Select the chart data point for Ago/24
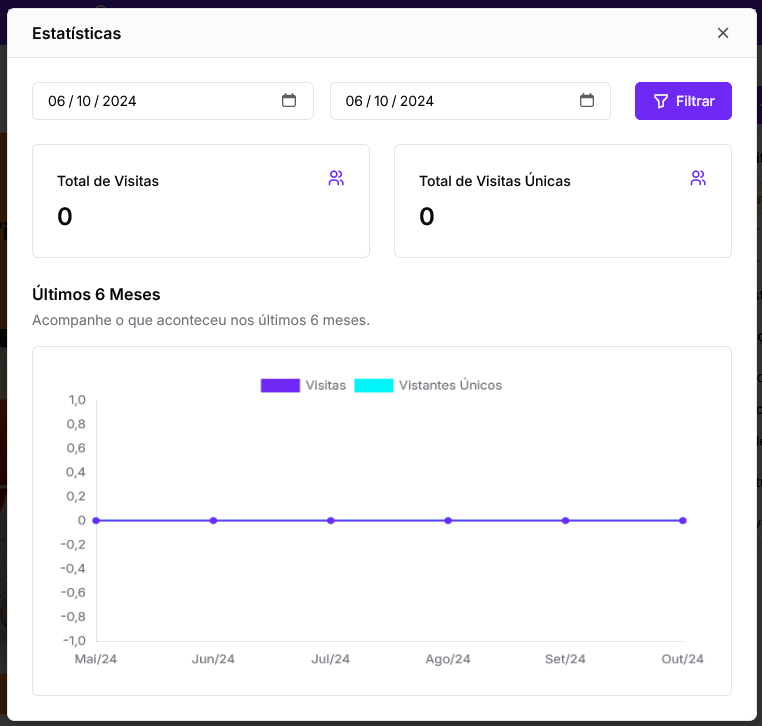This screenshot has height=726, width=762. coord(448,520)
